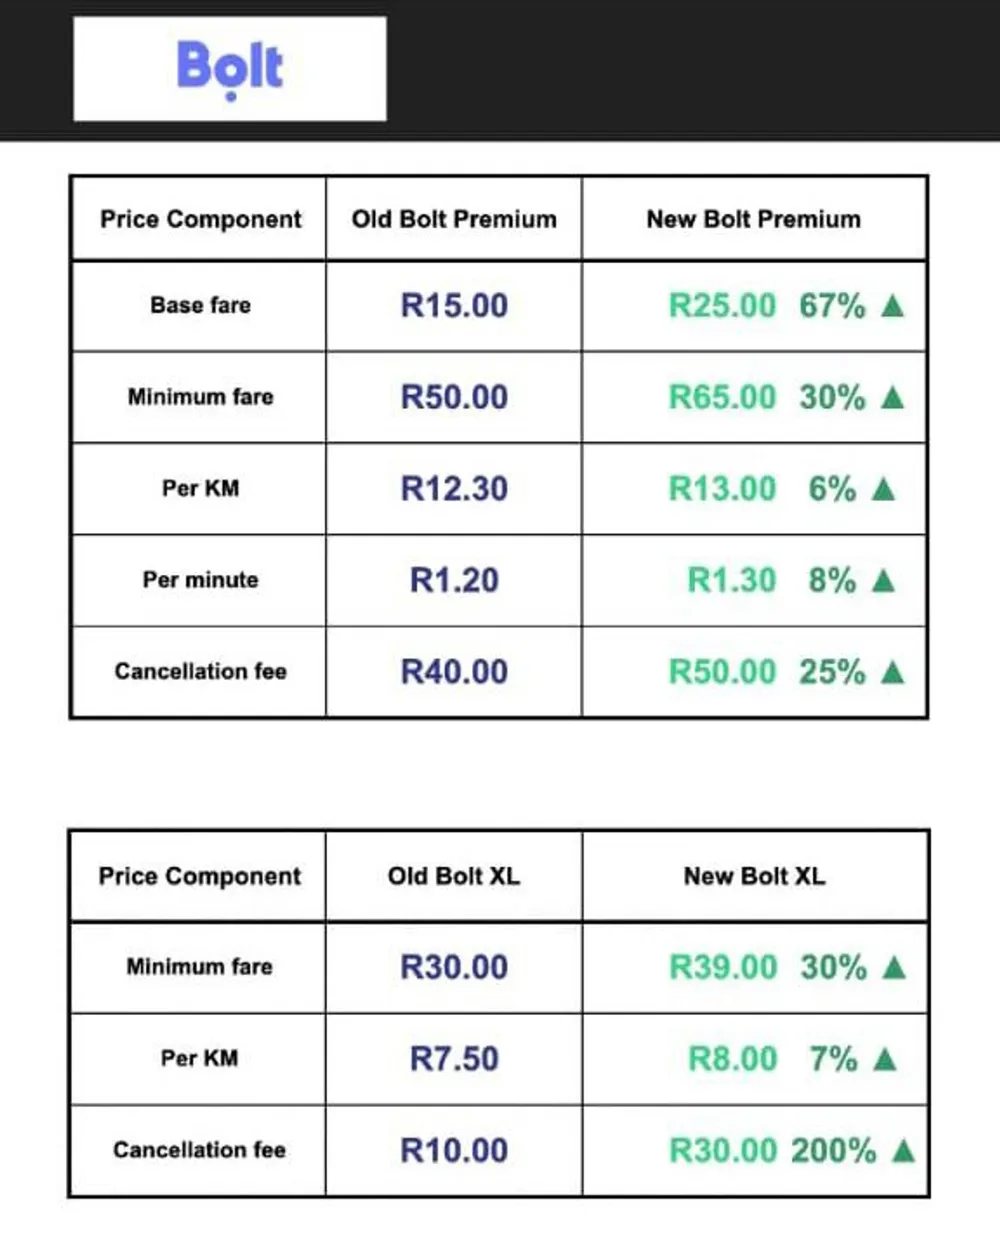Click the arrow next to 6% increase
This screenshot has height=1235, width=1000.
(x=883, y=489)
